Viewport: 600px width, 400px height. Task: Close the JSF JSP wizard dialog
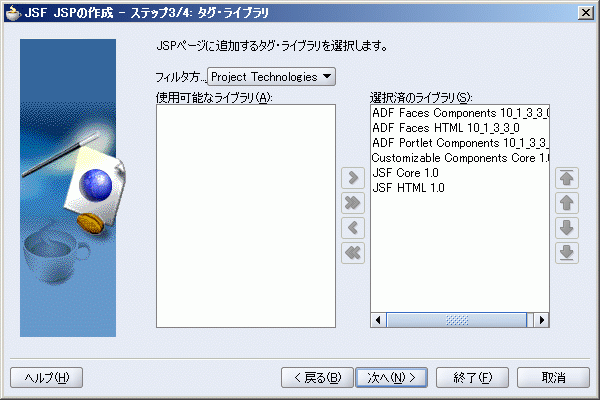click(586, 13)
